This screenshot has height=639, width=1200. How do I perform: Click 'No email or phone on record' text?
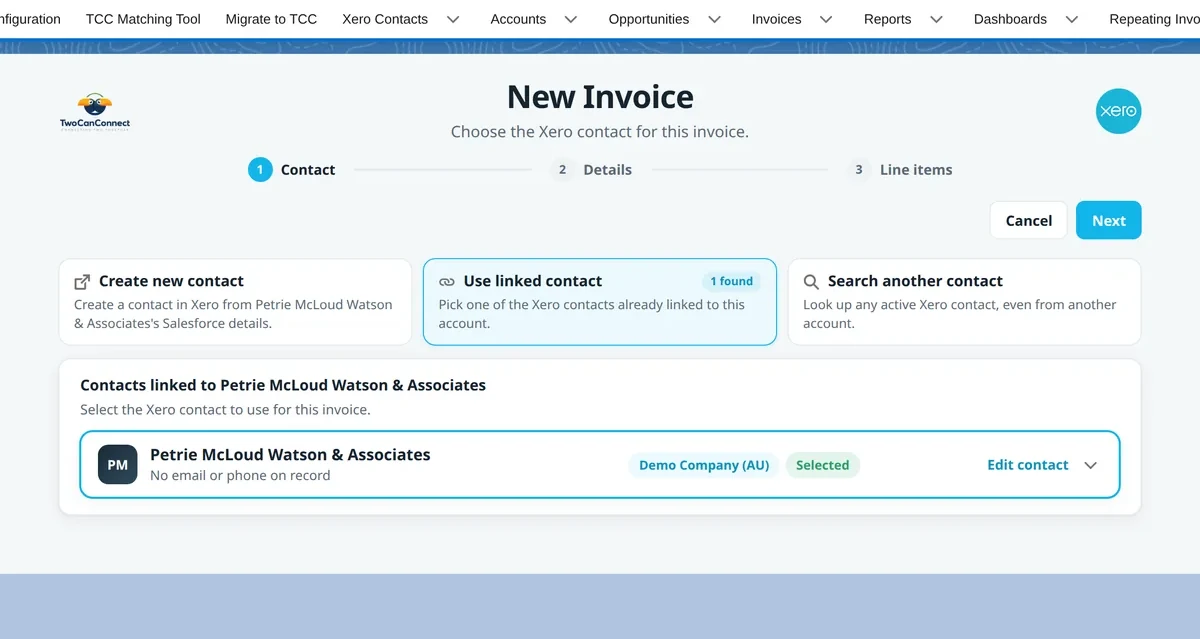pos(240,476)
